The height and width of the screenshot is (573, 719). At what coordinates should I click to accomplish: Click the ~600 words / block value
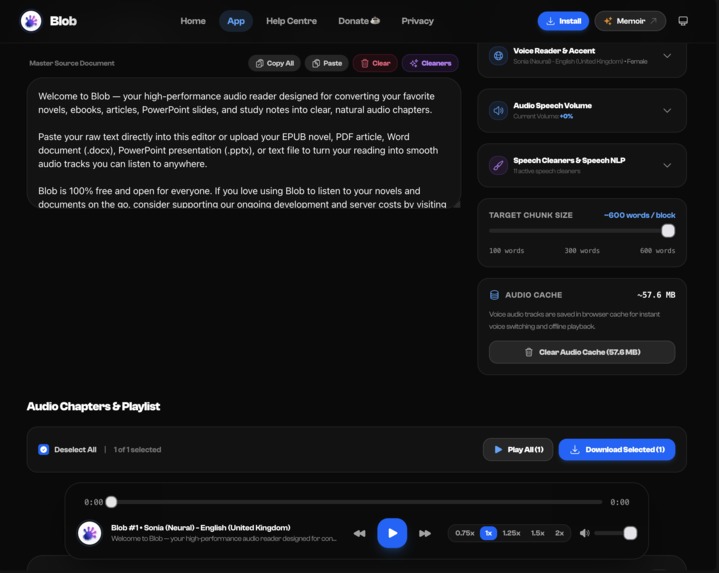[639, 215]
